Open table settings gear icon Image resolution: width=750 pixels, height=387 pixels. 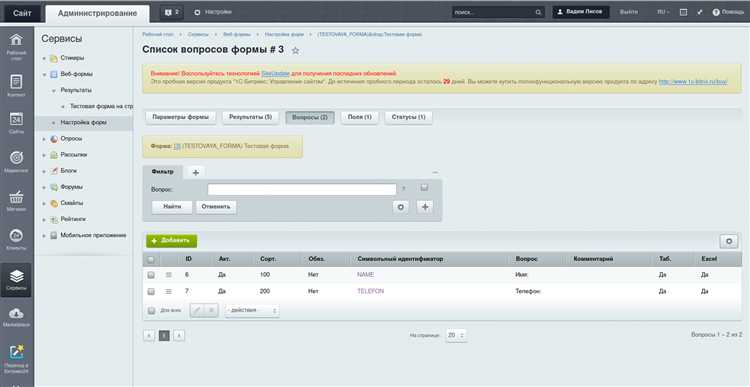coord(728,241)
